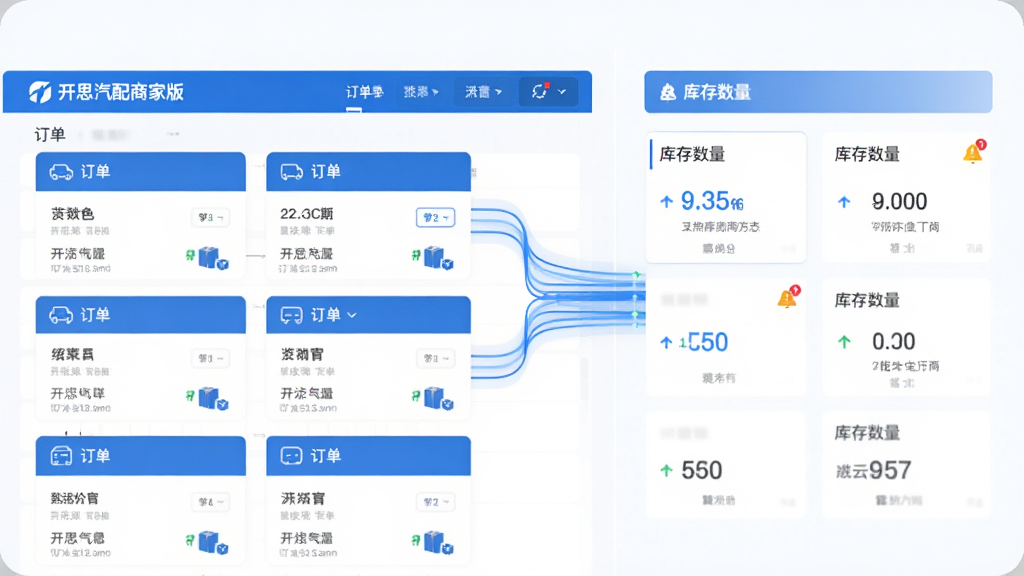Open the first header dropdown after 订单 tab
Screen dimensions: 1024x576
point(421,92)
